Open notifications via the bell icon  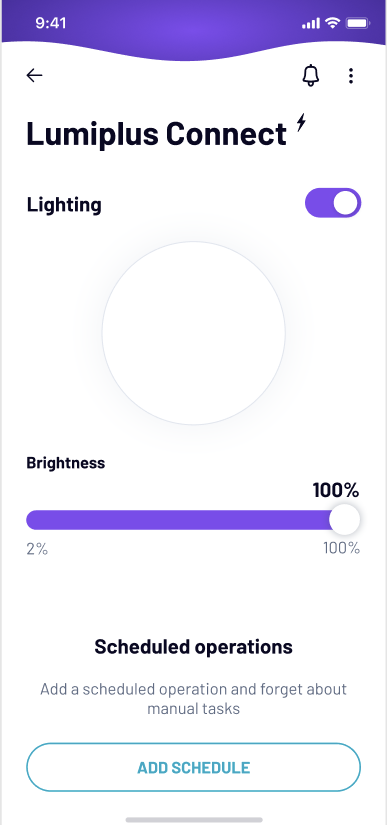point(311,75)
